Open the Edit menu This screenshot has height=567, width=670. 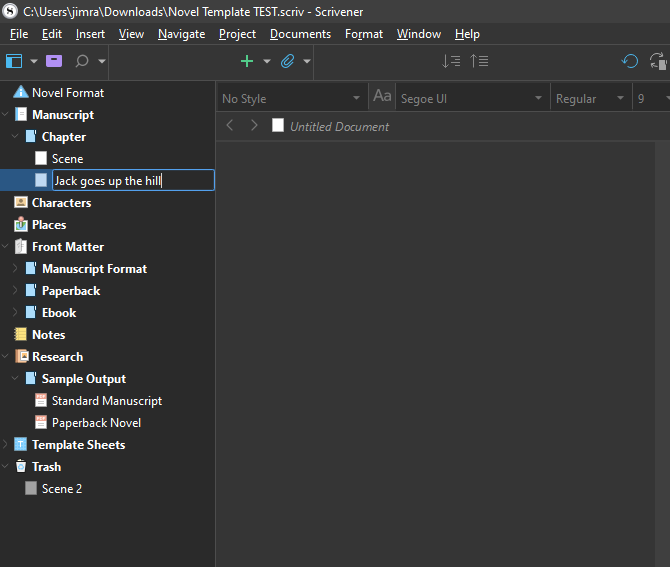(52, 34)
